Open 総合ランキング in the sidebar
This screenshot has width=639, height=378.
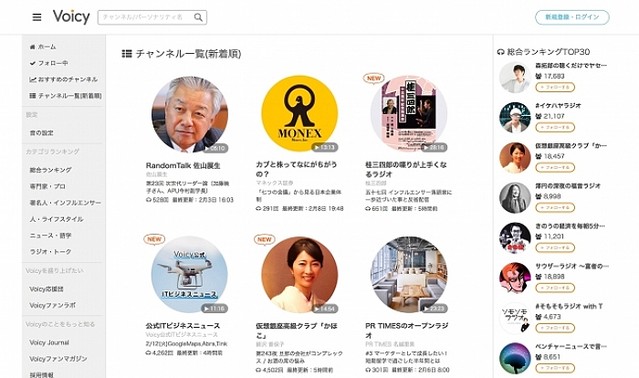50,170
